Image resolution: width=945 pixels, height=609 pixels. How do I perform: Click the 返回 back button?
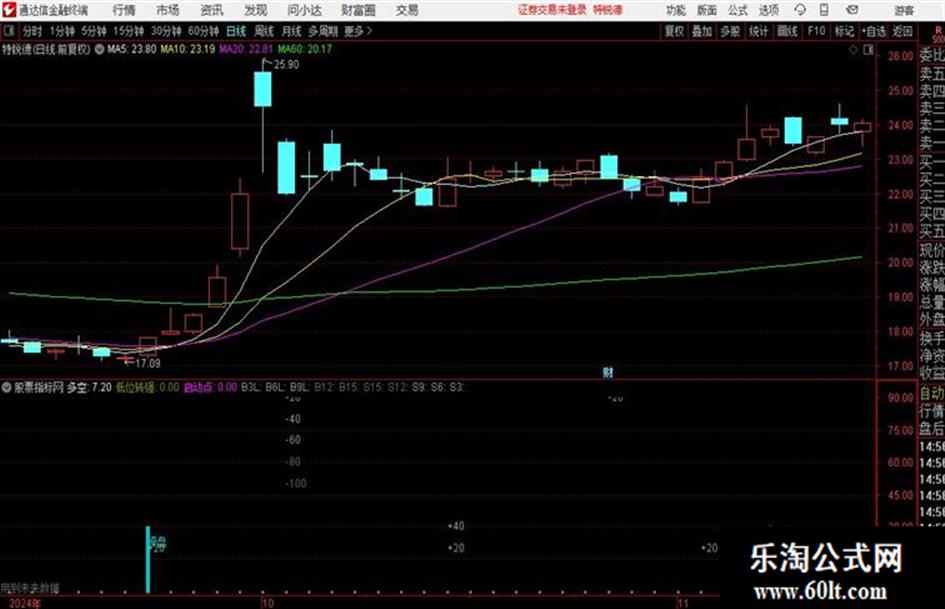pyautogui.click(x=902, y=31)
